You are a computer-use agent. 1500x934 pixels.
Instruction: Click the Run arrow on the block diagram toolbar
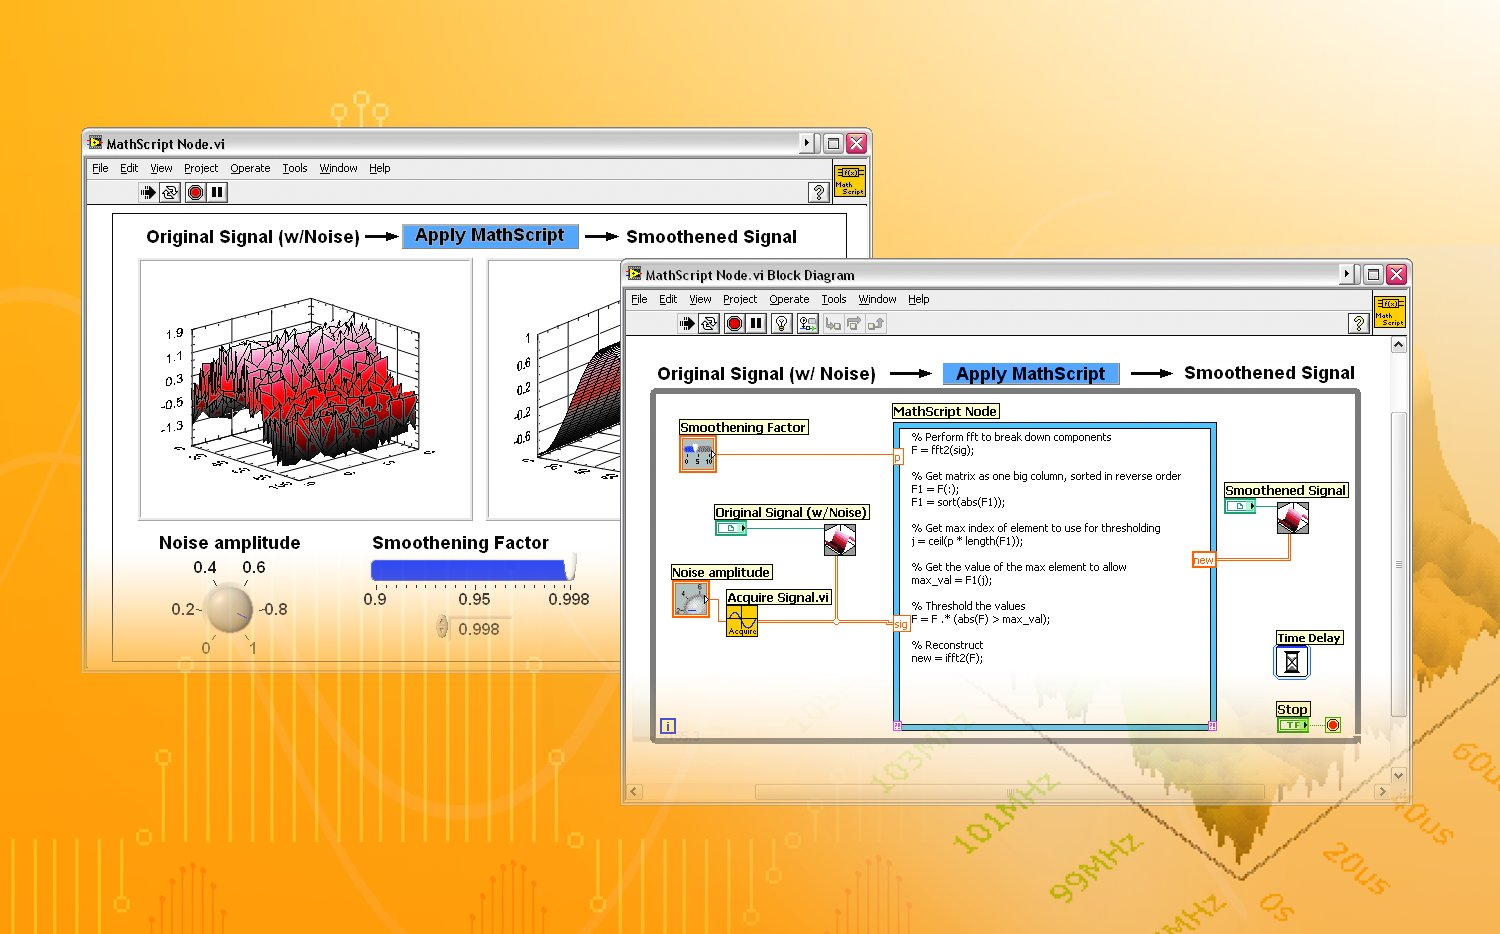coord(687,323)
